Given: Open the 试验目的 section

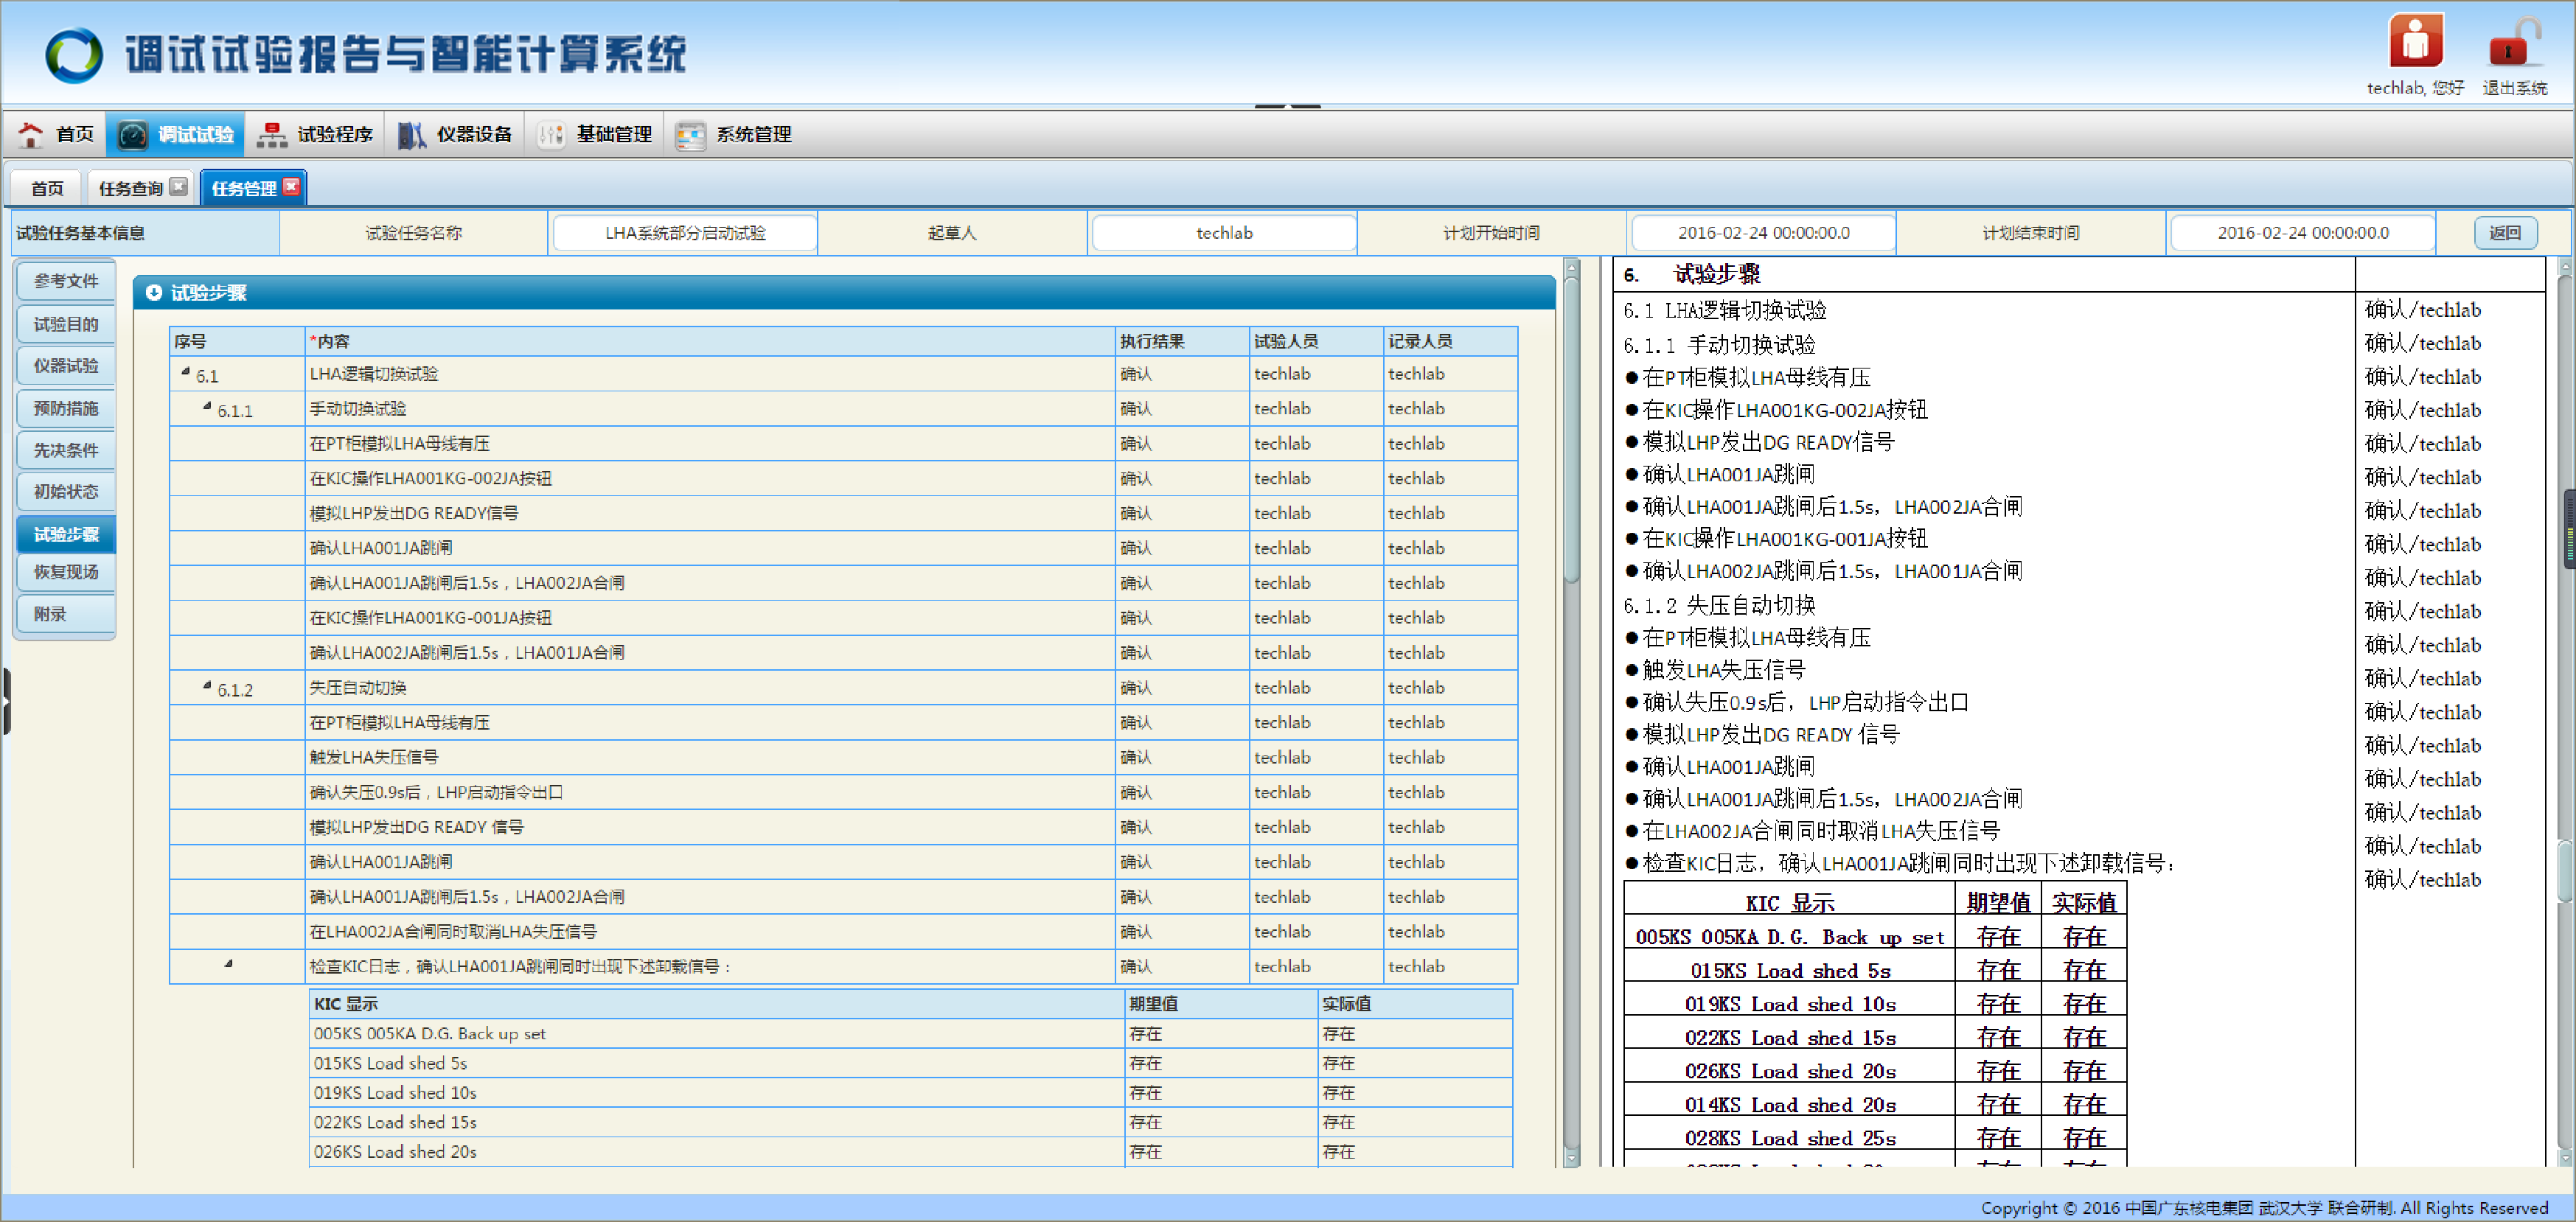Looking at the screenshot, I should tap(66, 324).
